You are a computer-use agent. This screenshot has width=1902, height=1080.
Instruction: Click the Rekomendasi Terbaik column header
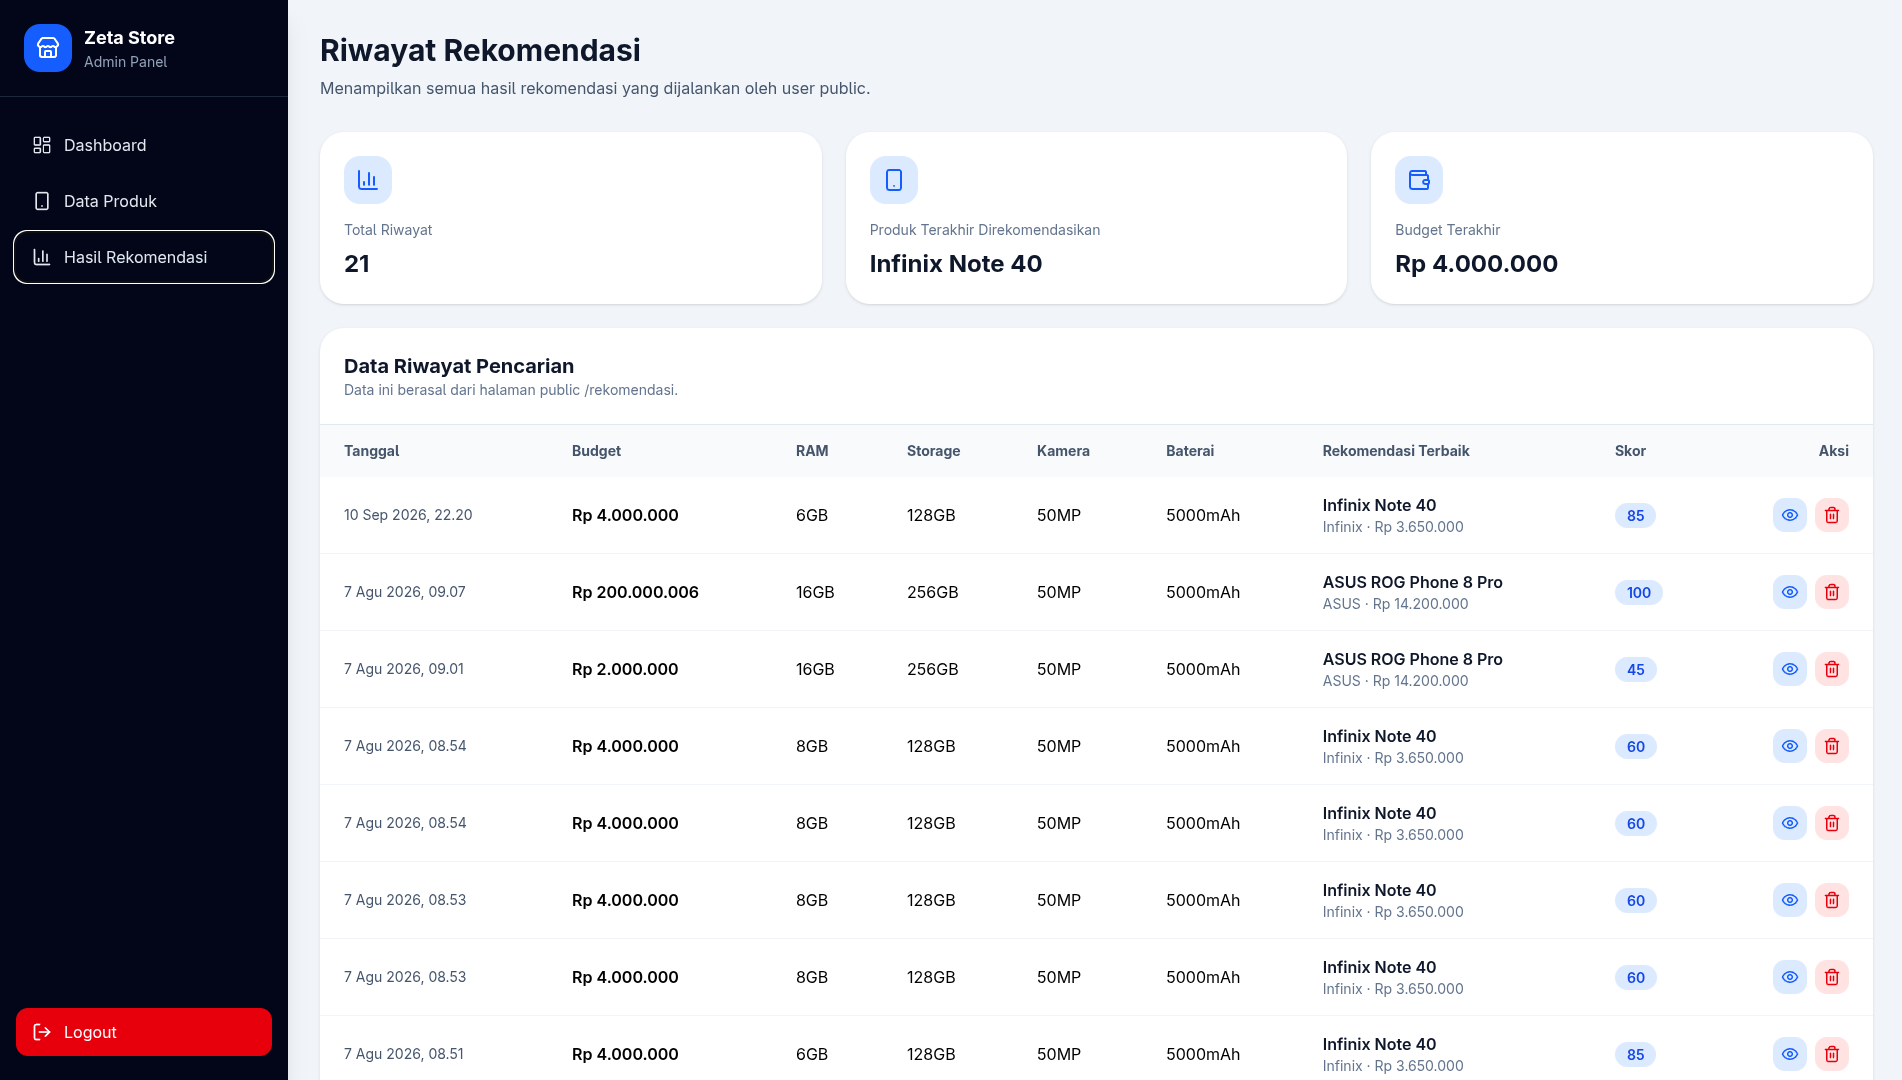(1396, 451)
